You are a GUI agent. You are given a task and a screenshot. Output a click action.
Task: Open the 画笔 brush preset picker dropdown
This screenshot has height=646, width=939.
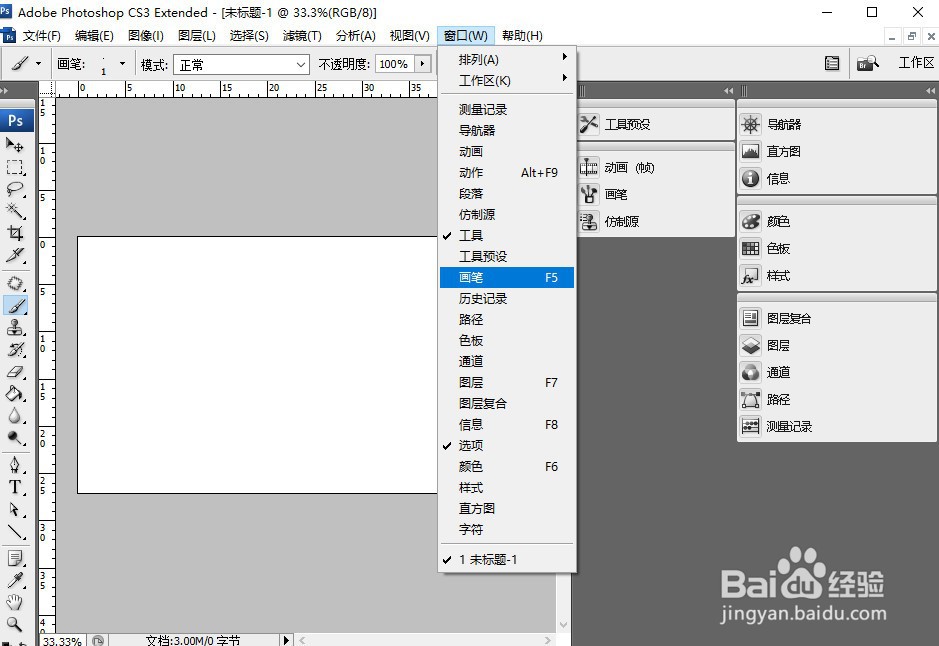coord(124,63)
